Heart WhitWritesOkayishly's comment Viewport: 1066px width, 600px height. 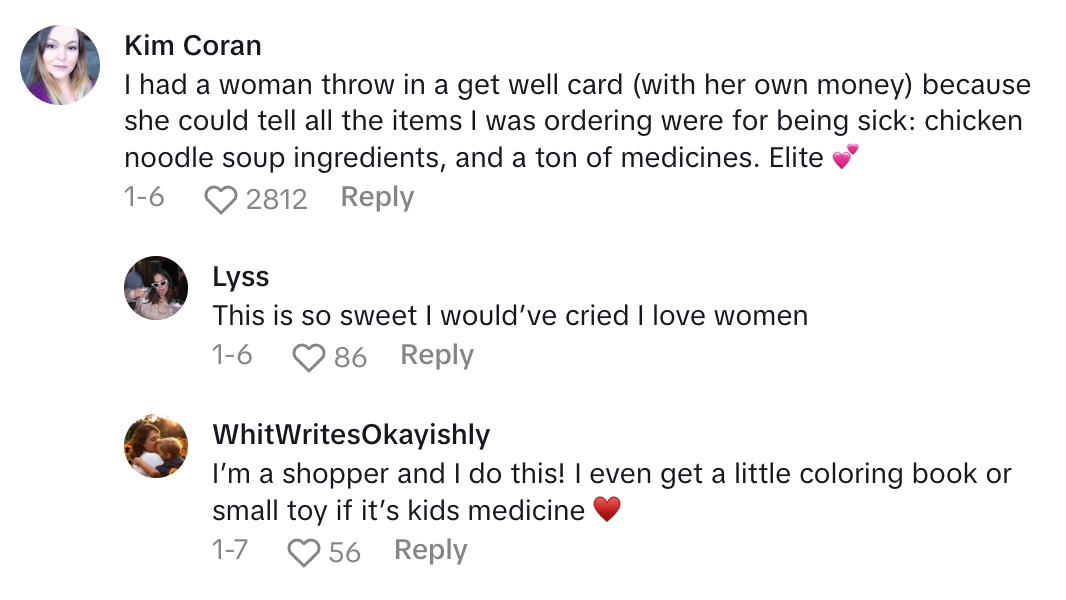click(302, 552)
